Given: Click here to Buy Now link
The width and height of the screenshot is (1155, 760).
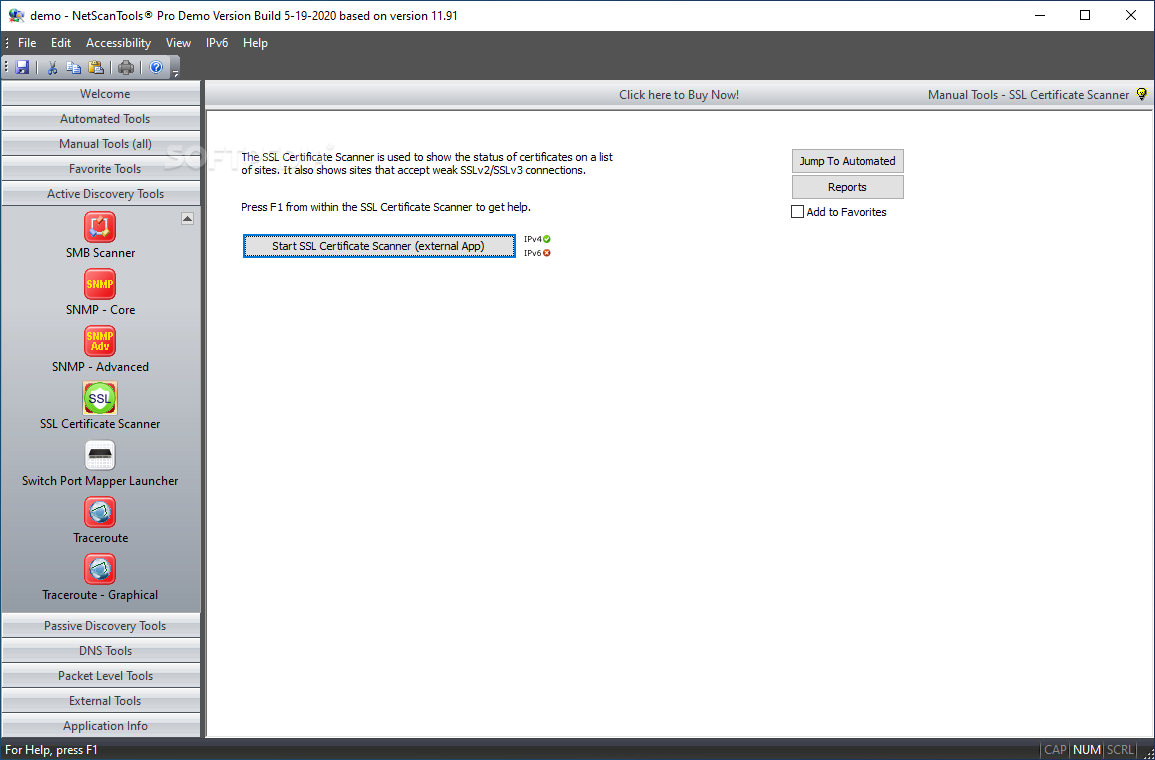Looking at the screenshot, I should 679,95.
